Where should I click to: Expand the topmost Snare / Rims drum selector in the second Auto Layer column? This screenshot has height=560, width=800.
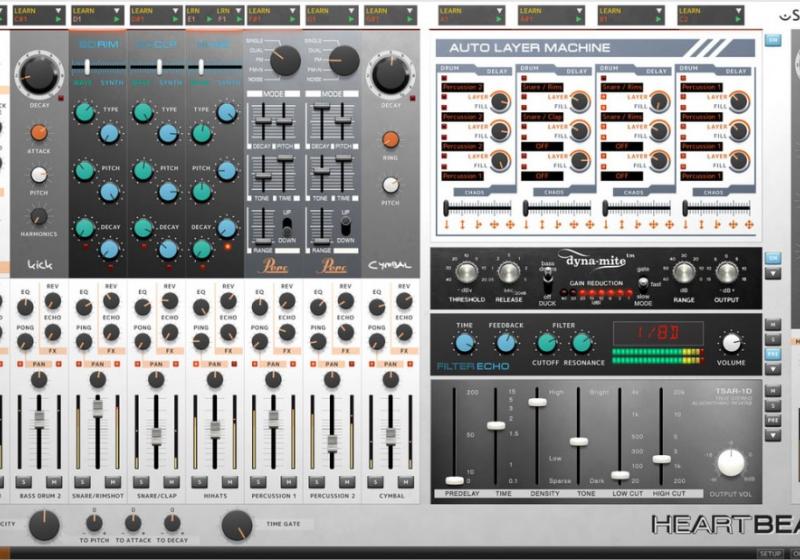(x=546, y=88)
